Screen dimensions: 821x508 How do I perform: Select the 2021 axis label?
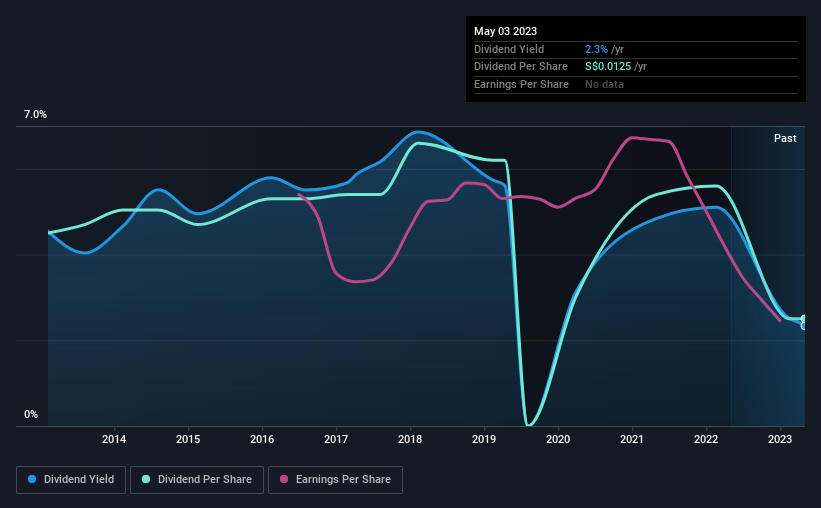(x=632, y=439)
